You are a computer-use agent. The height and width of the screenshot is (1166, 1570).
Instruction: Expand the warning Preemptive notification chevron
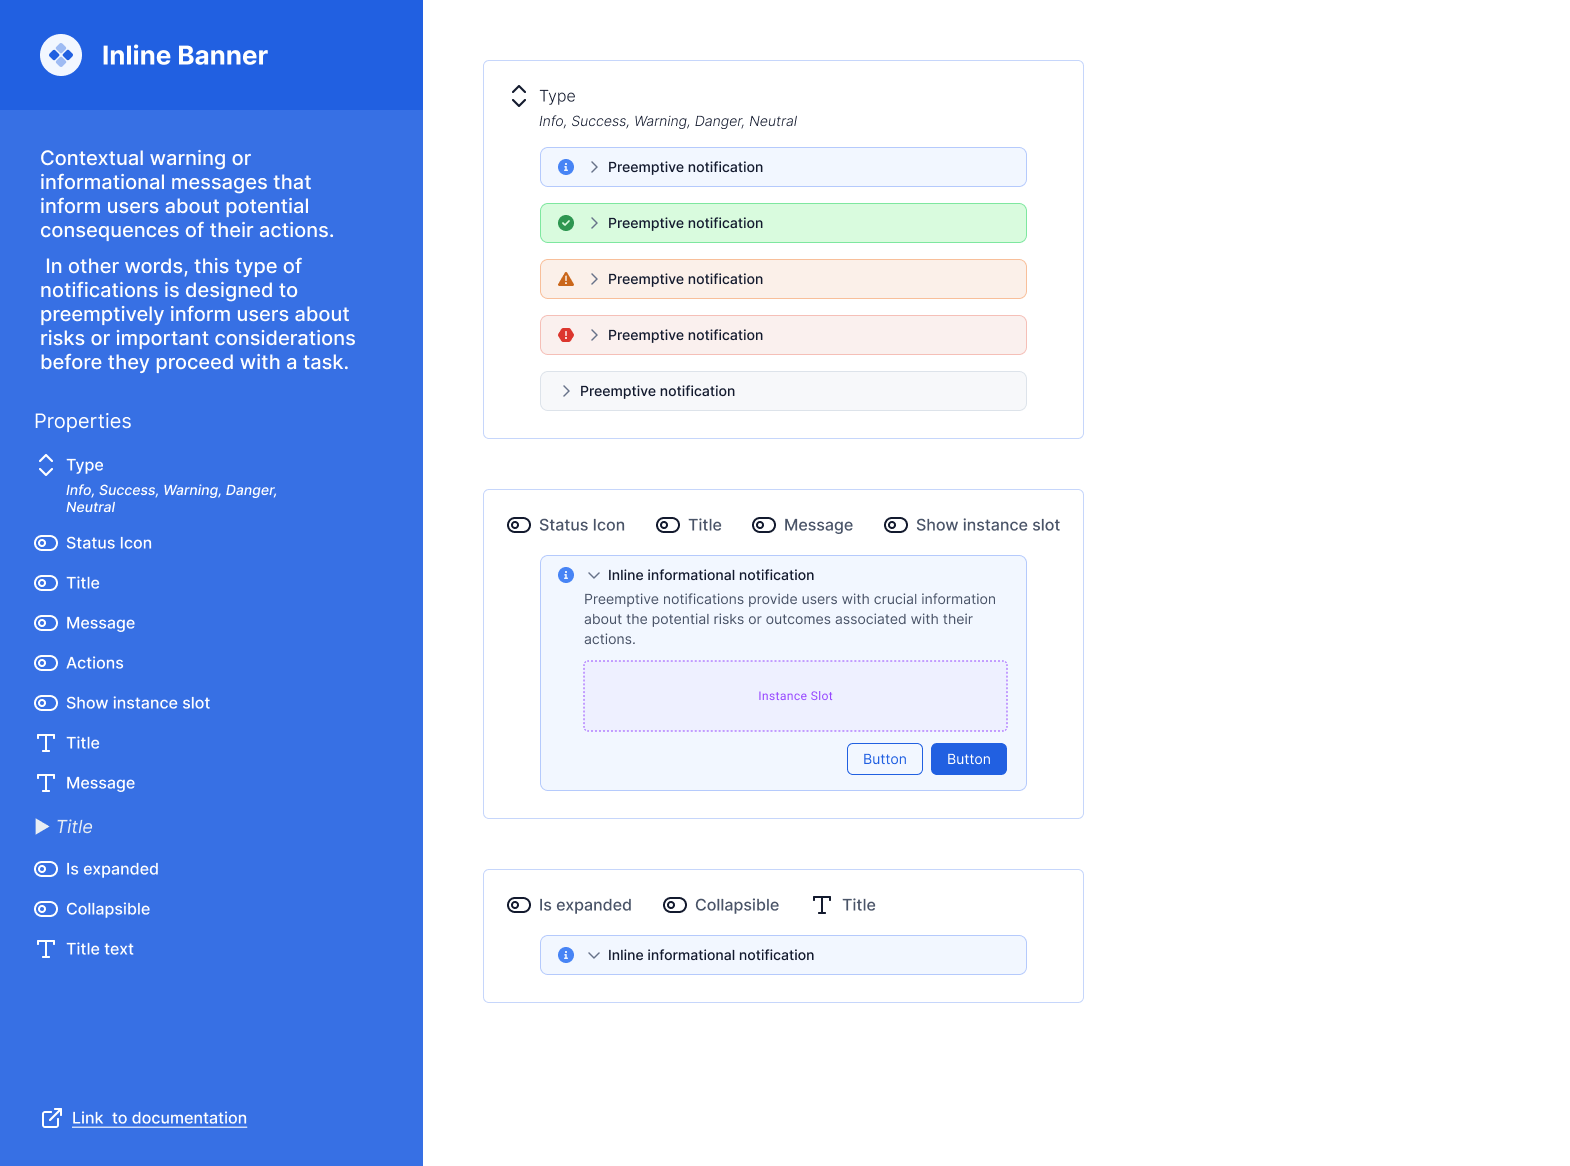pyautogui.click(x=594, y=279)
